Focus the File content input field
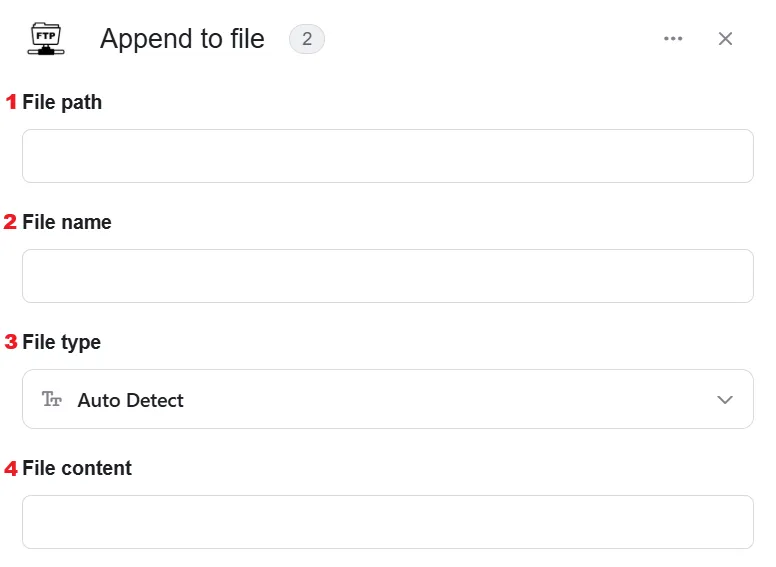Screen dimensions: 776x567 [388, 522]
